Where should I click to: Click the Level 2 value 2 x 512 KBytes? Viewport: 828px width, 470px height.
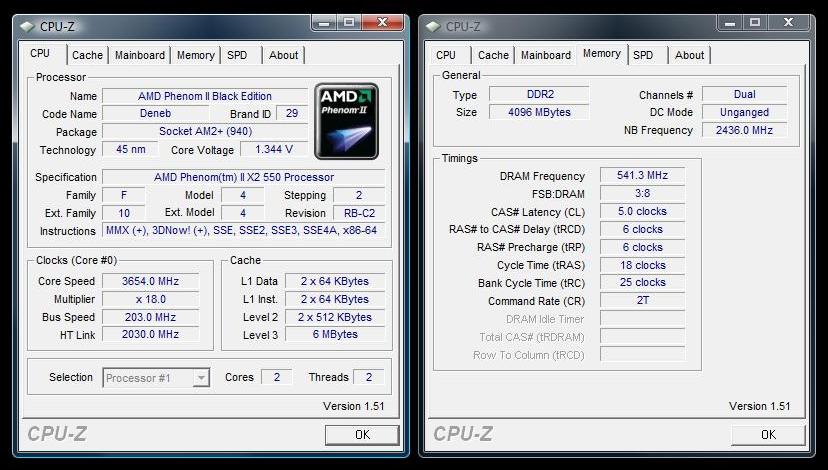(x=335, y=317)
